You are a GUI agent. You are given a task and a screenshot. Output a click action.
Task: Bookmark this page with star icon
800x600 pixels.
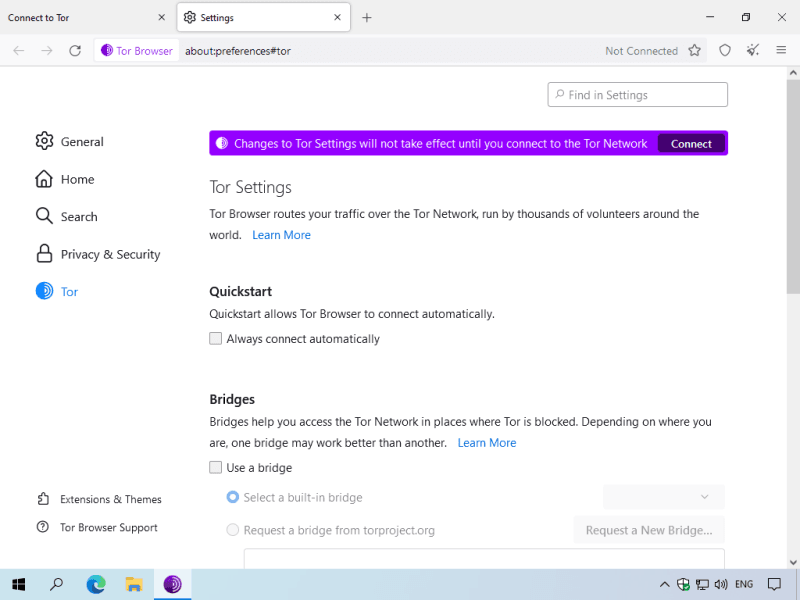coord(695,51)
